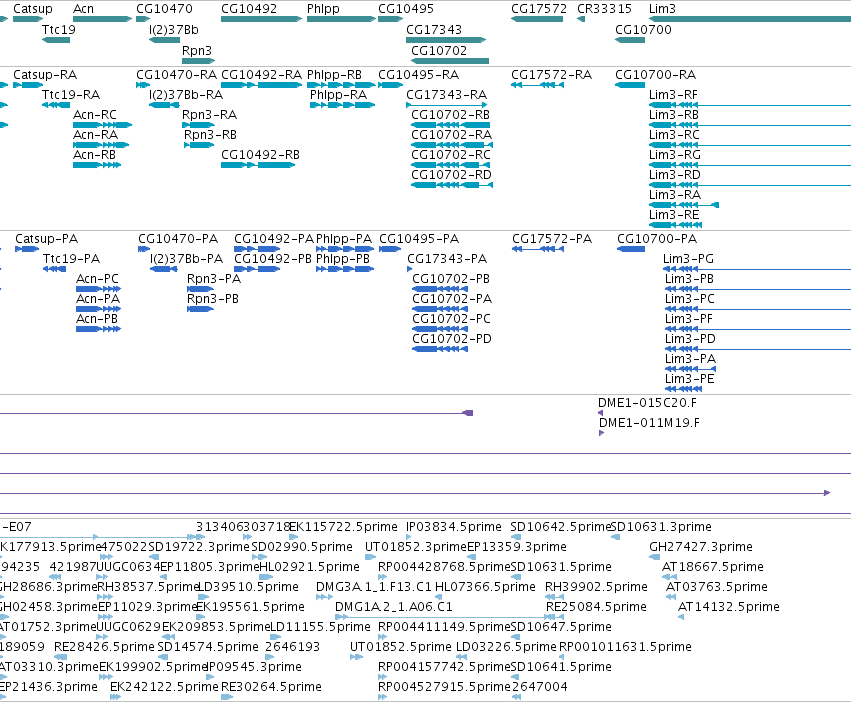Open the Acn gene in the gene track

coord(103,19)
